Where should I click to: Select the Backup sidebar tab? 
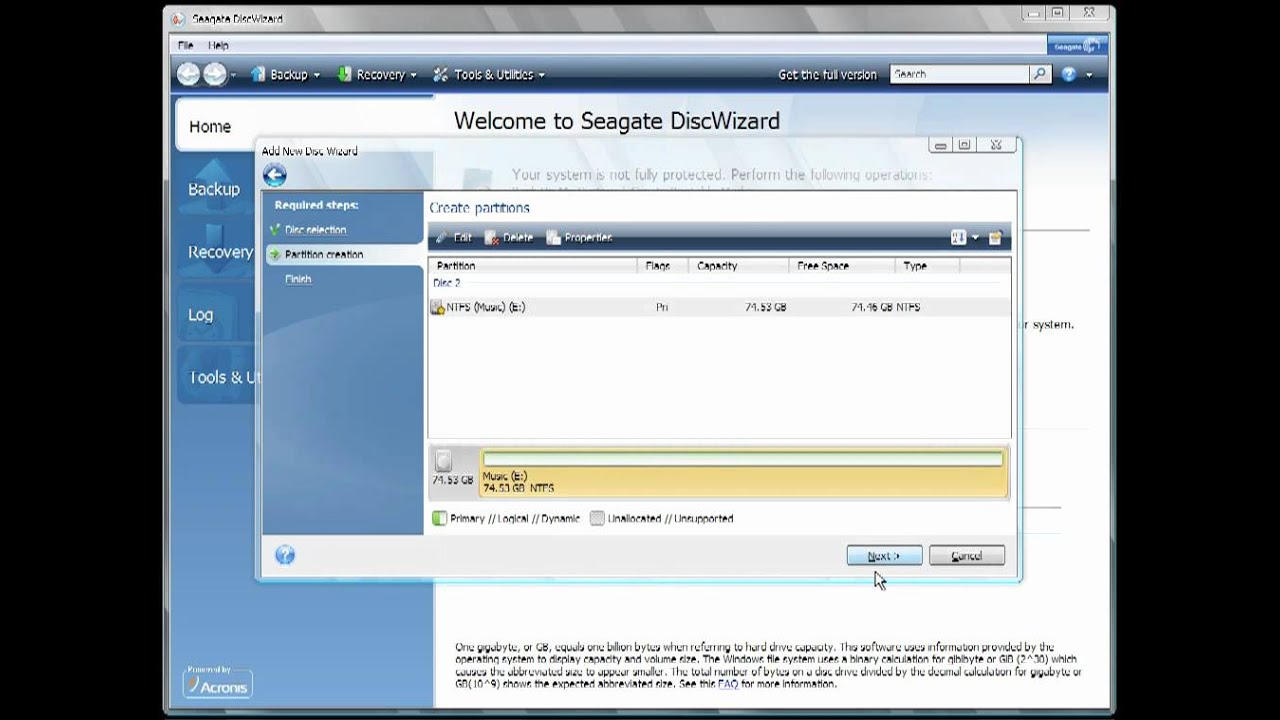[x=215, y=189]
